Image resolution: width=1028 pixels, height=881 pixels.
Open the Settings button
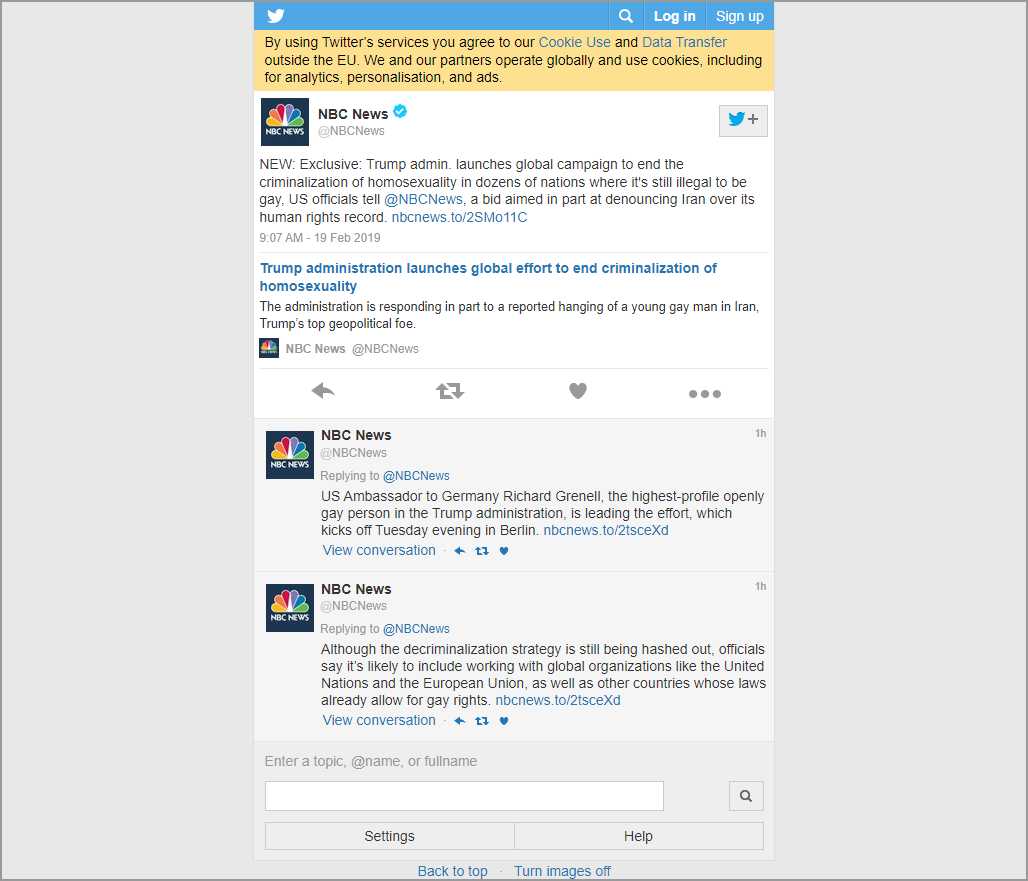coord(389,836)
